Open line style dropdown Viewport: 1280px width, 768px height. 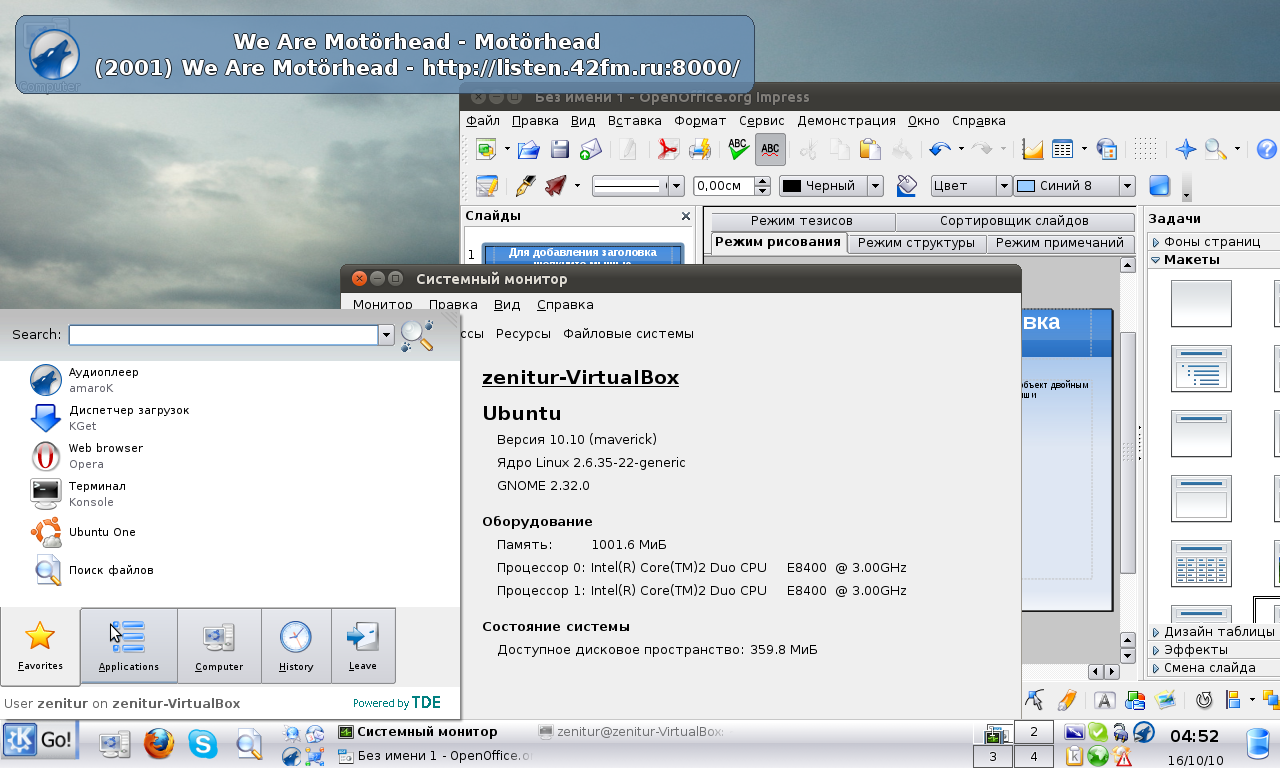tap(676, 186)
